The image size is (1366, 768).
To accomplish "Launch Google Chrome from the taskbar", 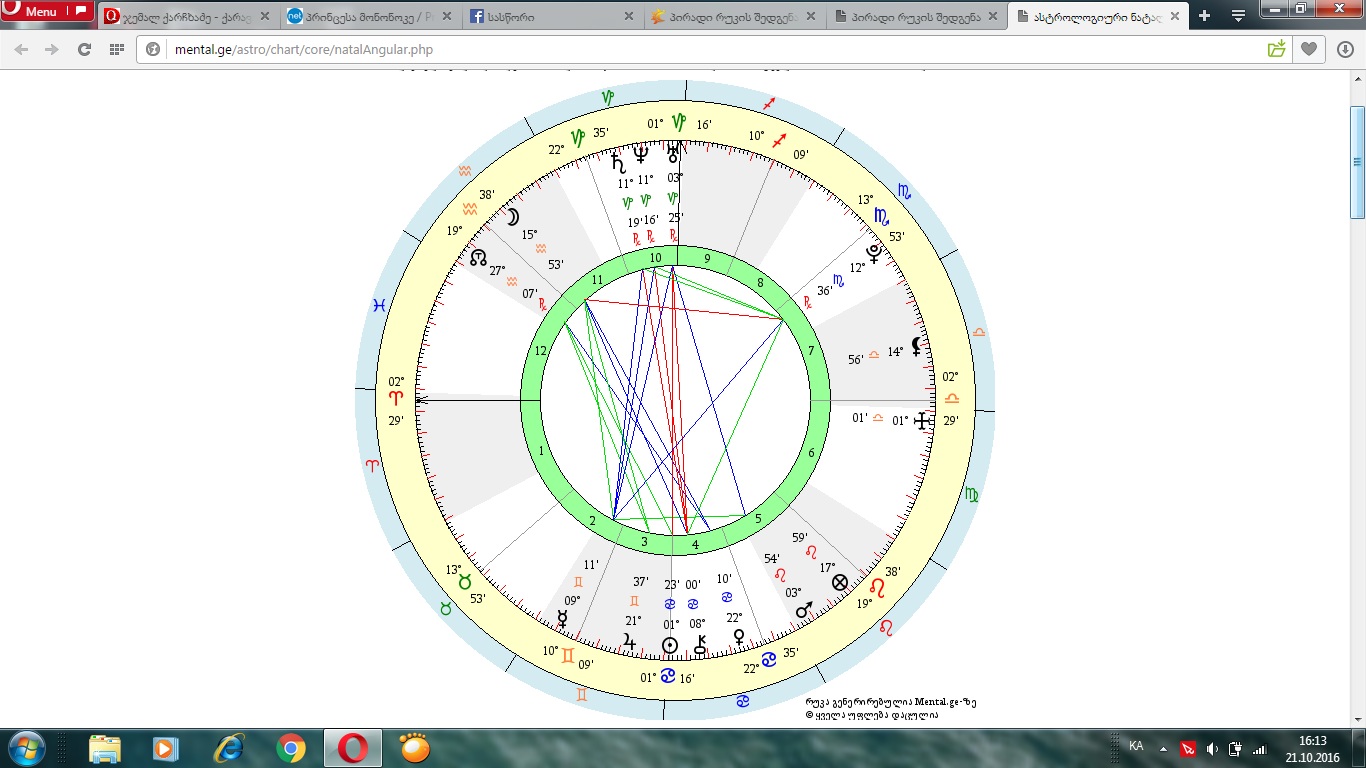I will [x=291, y=748].
